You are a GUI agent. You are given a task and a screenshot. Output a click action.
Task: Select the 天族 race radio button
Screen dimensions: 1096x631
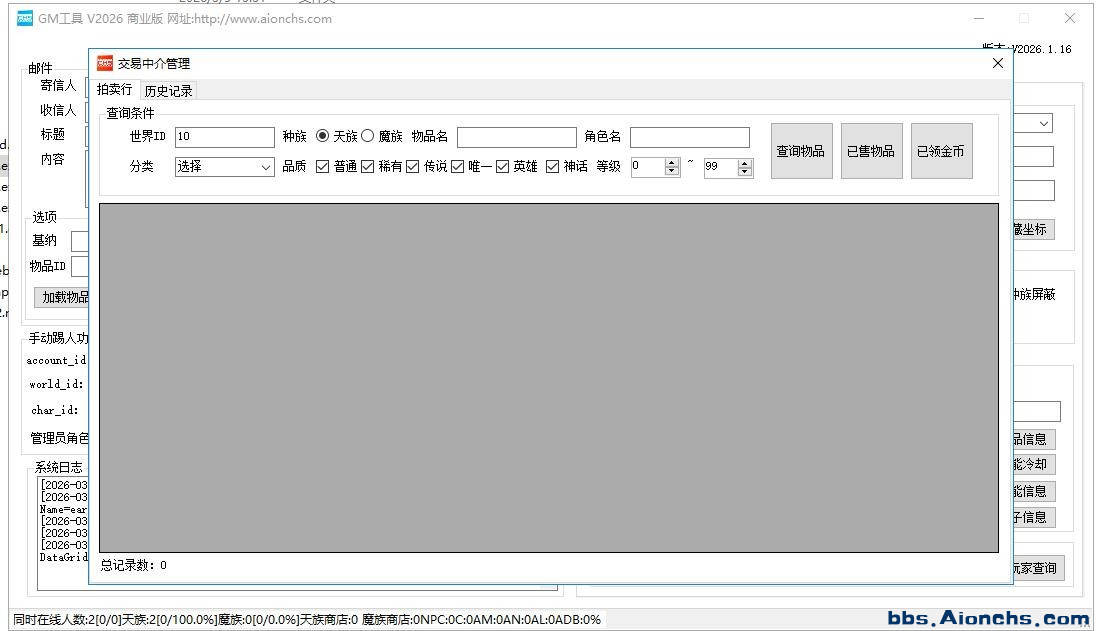(322, 136)
